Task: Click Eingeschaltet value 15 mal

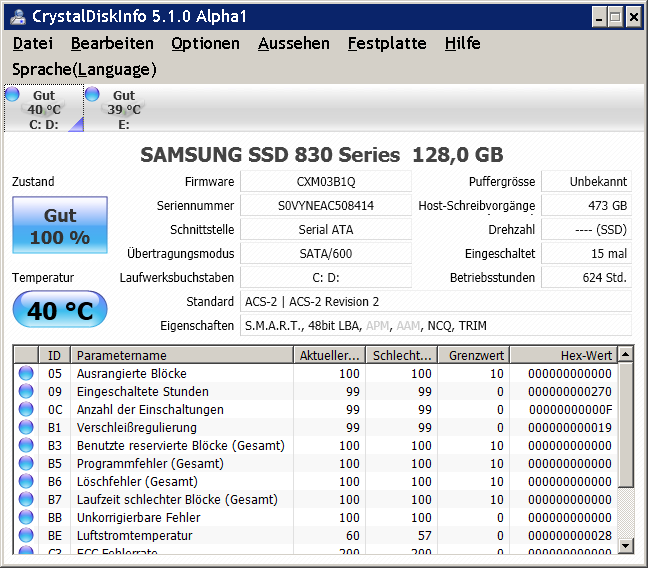Action: pos(586,253)
